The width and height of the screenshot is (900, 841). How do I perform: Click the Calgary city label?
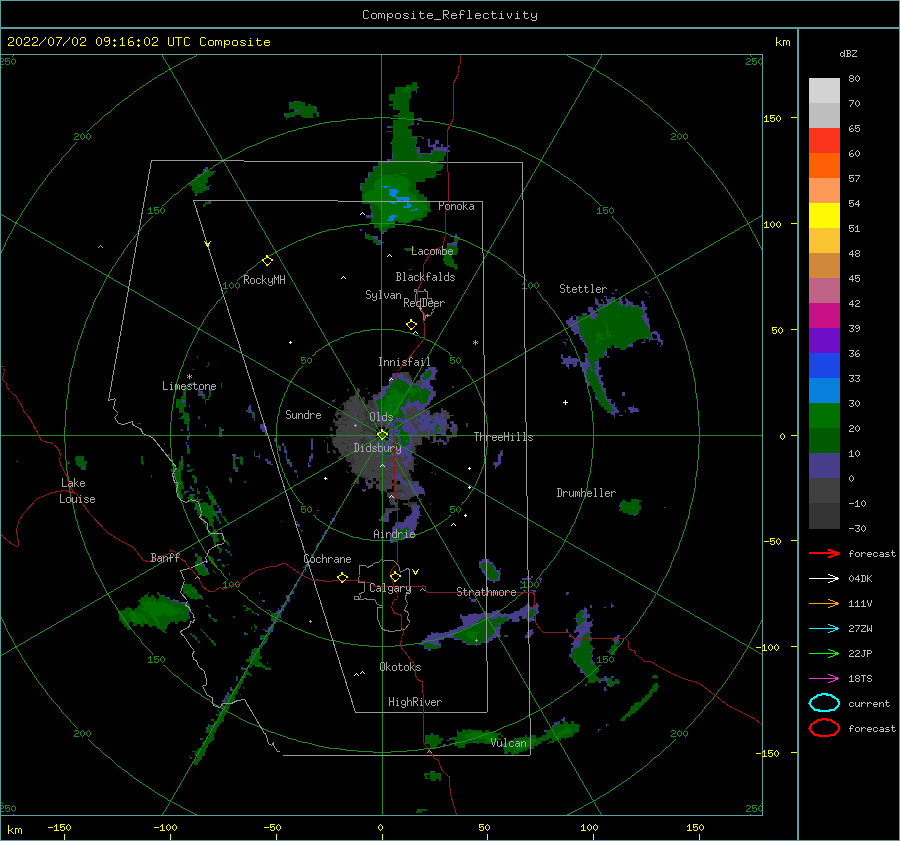tap(390, 588)
